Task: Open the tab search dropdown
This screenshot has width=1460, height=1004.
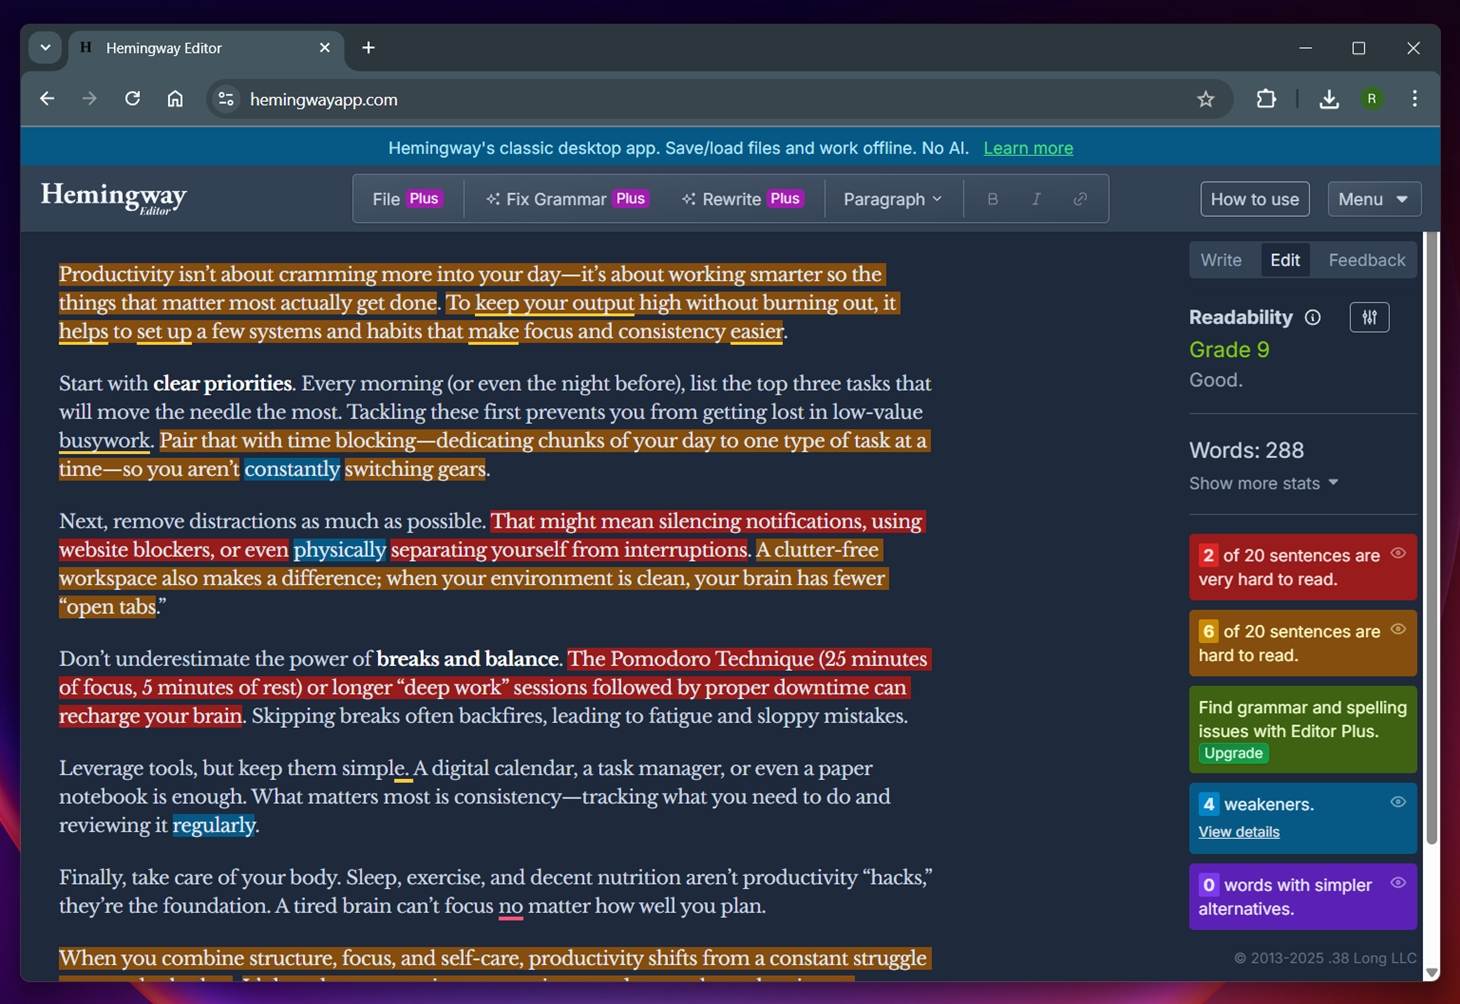Action: coord(45,48)
